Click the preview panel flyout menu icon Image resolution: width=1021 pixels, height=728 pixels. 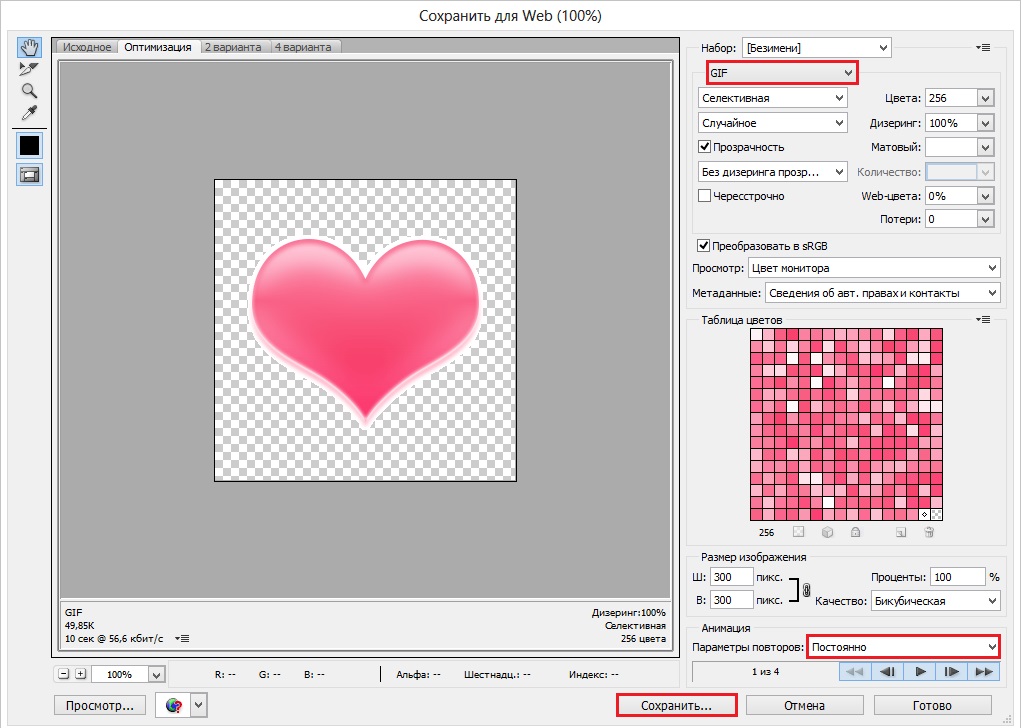[182, 639]
